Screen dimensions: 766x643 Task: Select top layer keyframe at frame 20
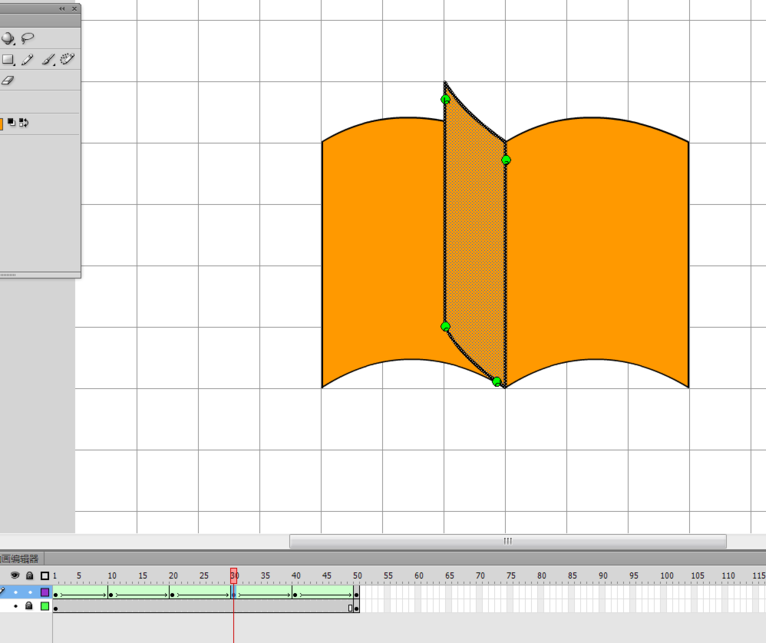pos(172,595)
